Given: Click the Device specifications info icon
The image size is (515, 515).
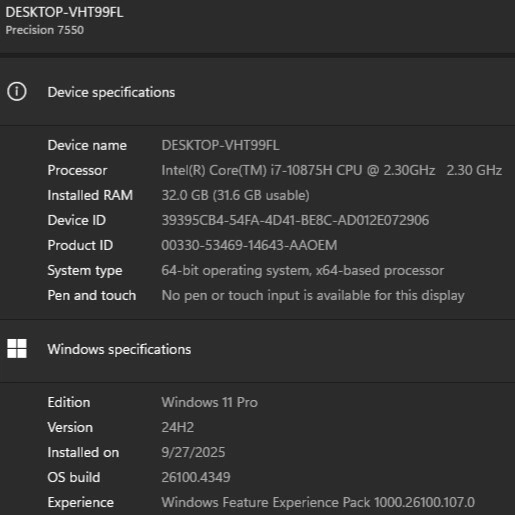Looking at the screenshot, I should pyautogui.click(x=17, y=92).
